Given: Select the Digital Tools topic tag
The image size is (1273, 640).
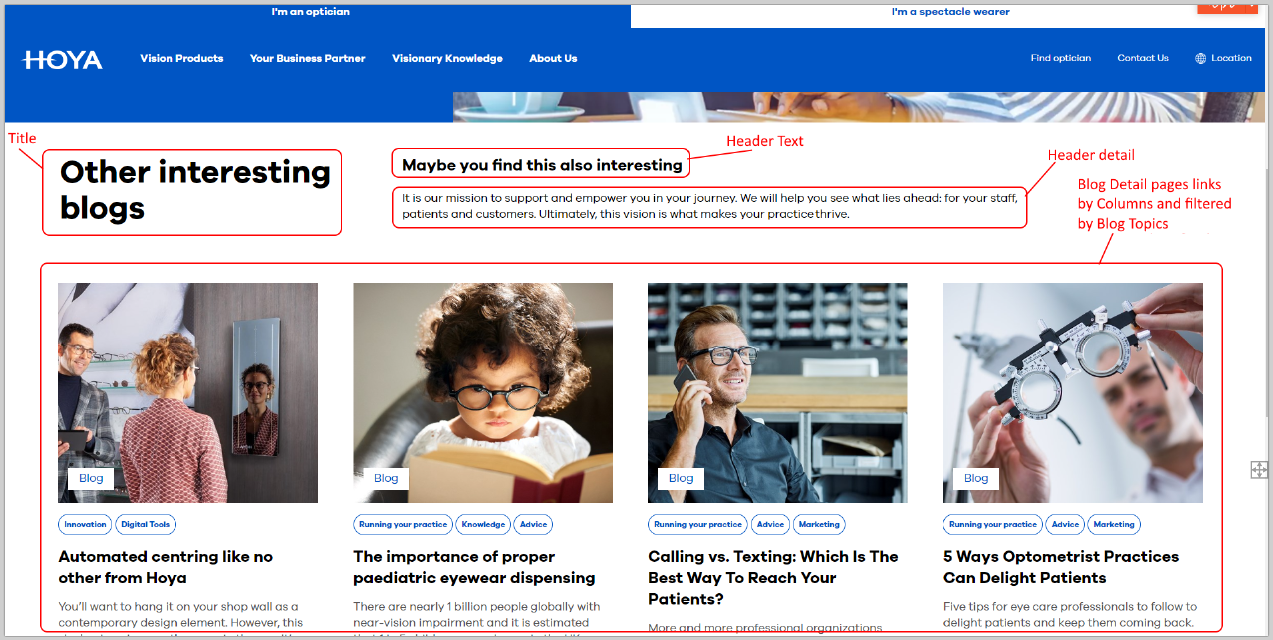Looking at the screenshot, I should tap(146, 524).
